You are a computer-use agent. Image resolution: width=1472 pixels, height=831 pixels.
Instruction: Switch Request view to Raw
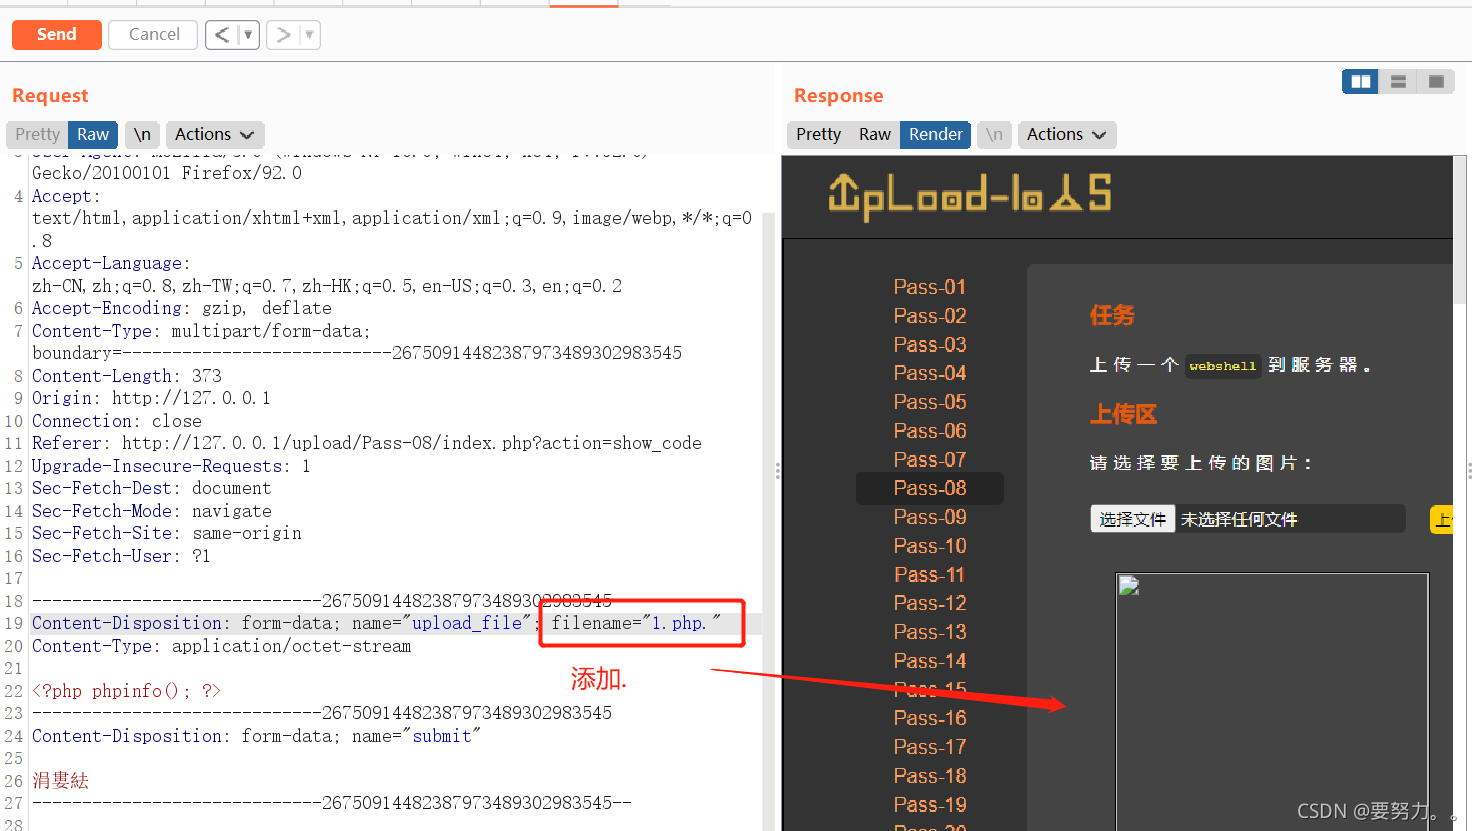pyautogui.click(x=93, y=134)
